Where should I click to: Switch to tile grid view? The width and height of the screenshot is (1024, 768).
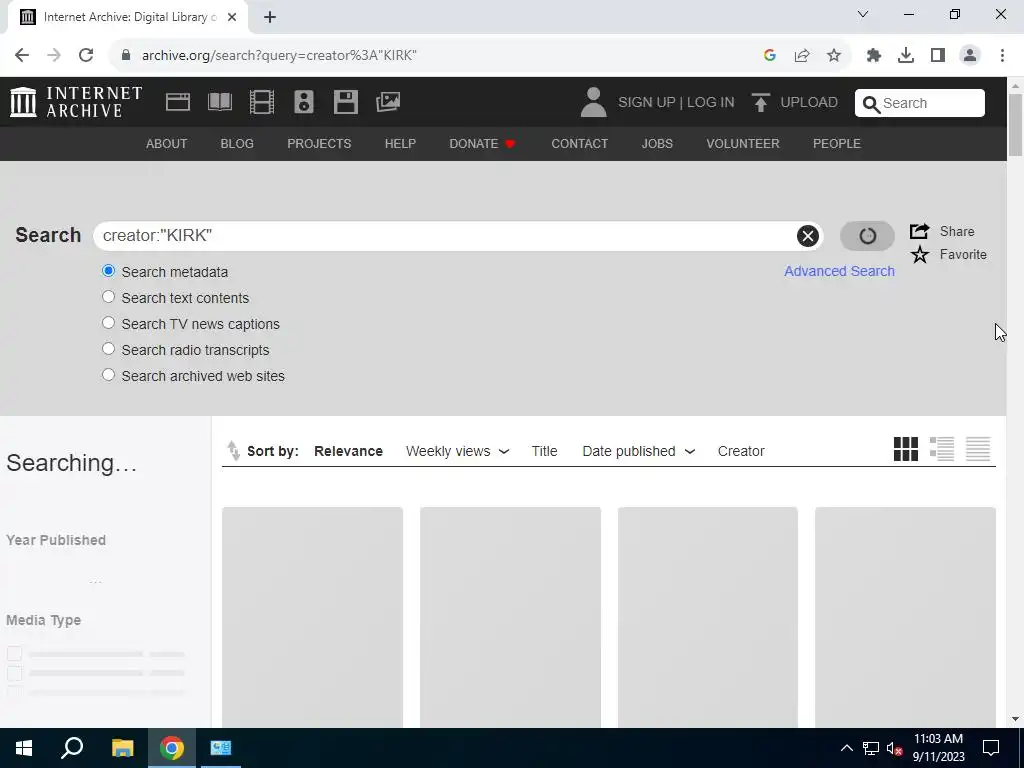(905, 449)
